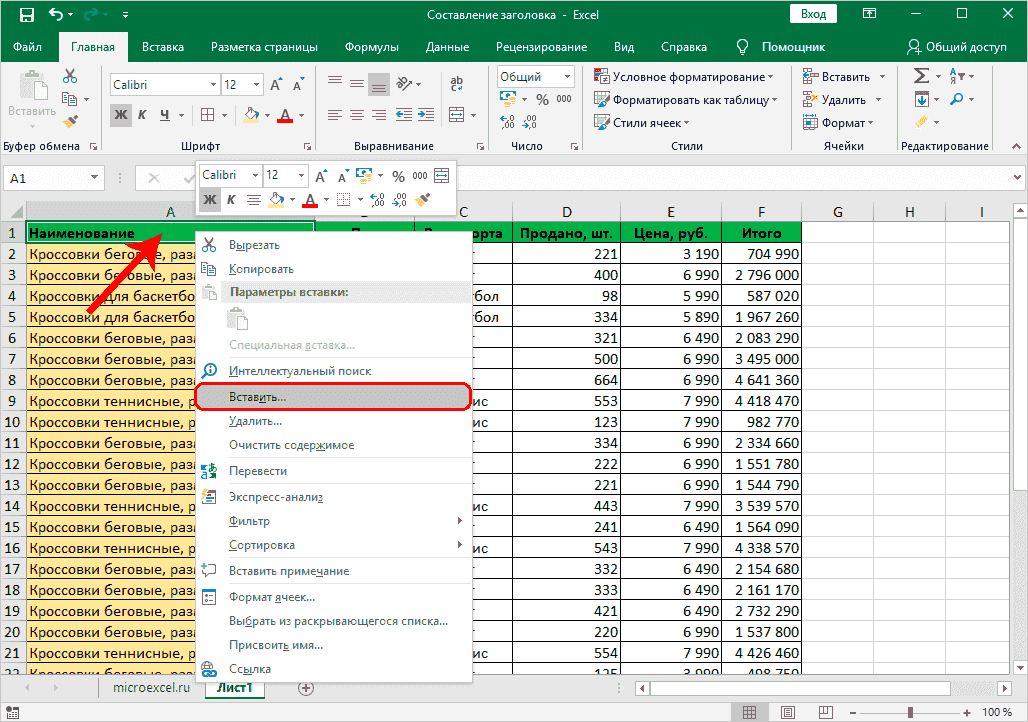Click the Format Painter brush in the ribbon
The width and height of the screenshot is (1028, 722).
click(x=70, y=122)
